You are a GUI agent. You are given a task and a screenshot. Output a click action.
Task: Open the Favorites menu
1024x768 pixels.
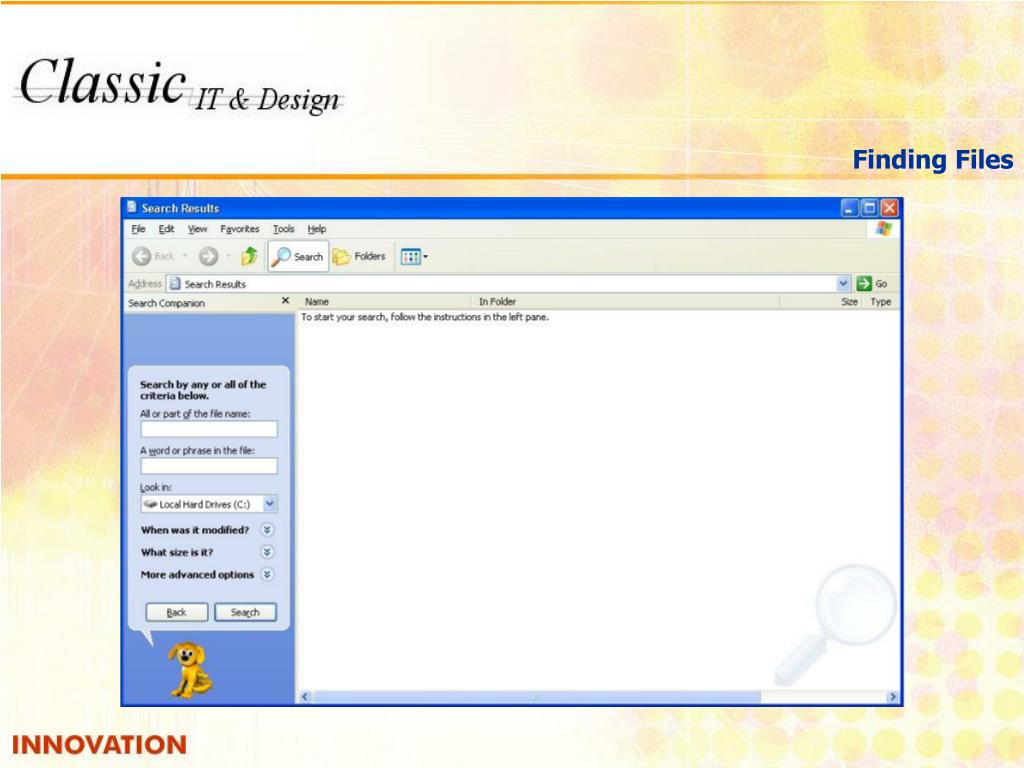pyautogui.click(x=240, y=229)
